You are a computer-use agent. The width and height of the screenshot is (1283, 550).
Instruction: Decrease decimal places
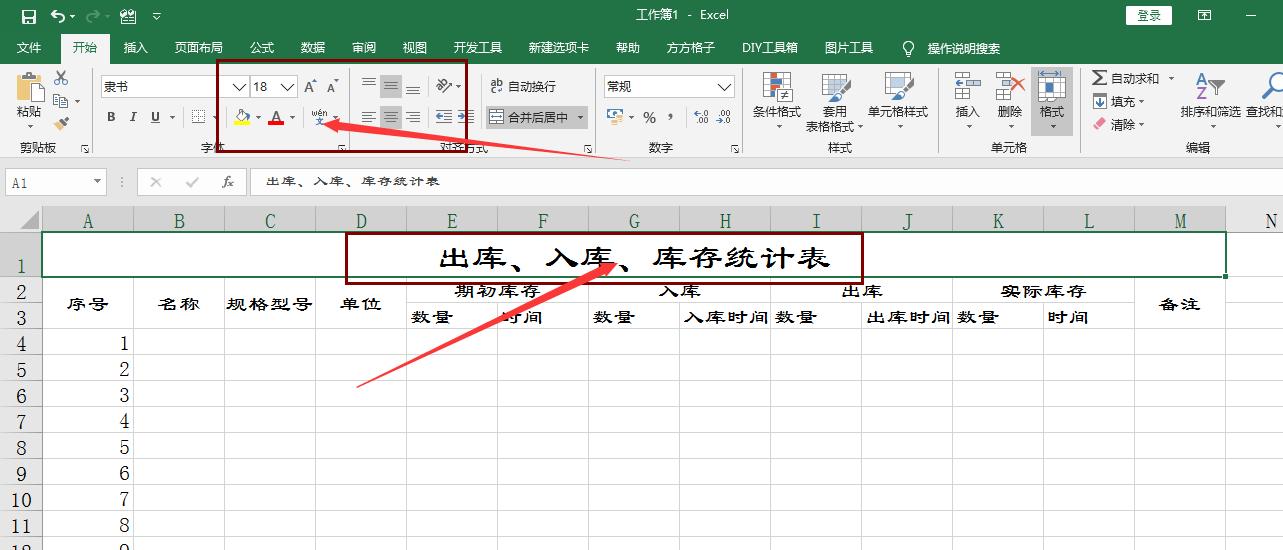click(724, 117)
